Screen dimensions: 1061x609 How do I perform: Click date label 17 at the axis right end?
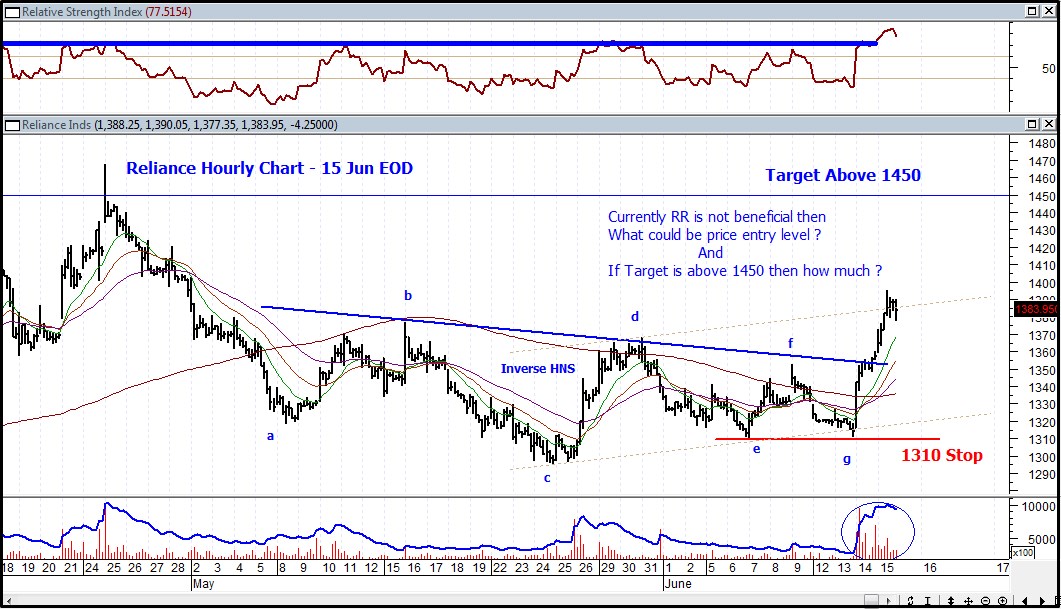click(x=1002, y=568)
